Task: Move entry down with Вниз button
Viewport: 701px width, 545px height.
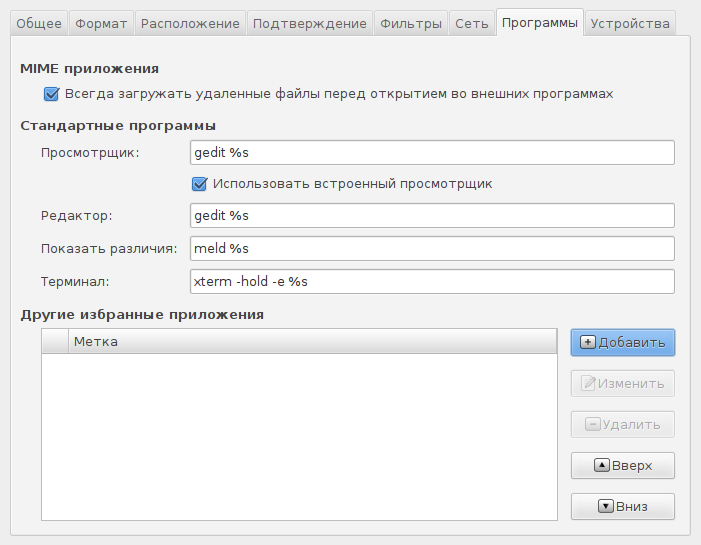Action: (623, 507)
